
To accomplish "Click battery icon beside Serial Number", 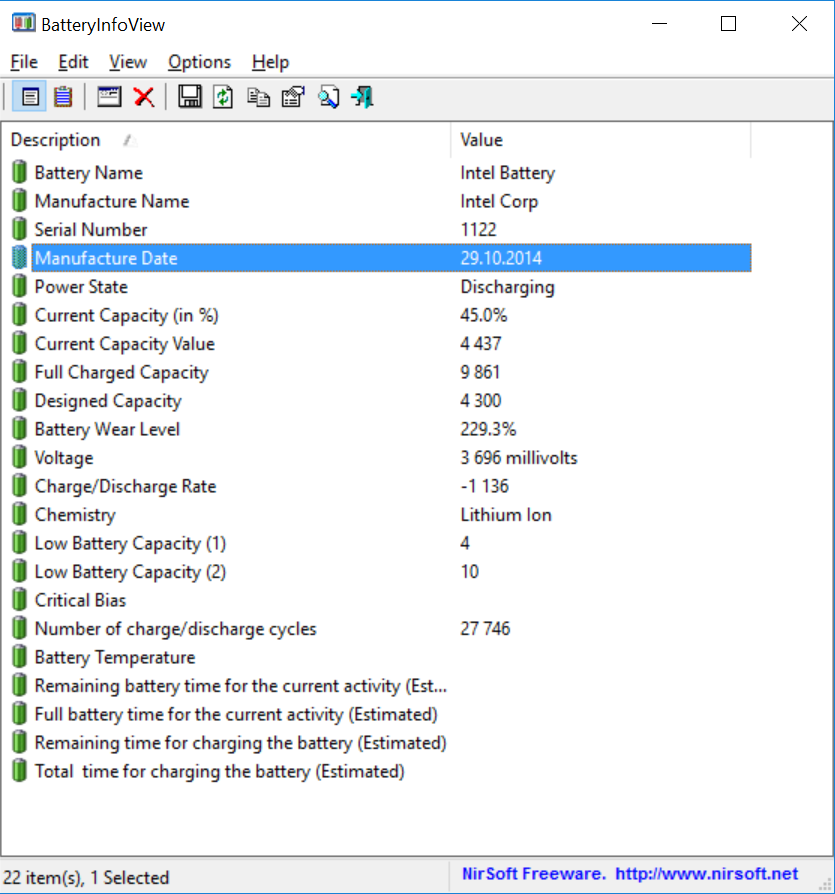I will (19, 229).
